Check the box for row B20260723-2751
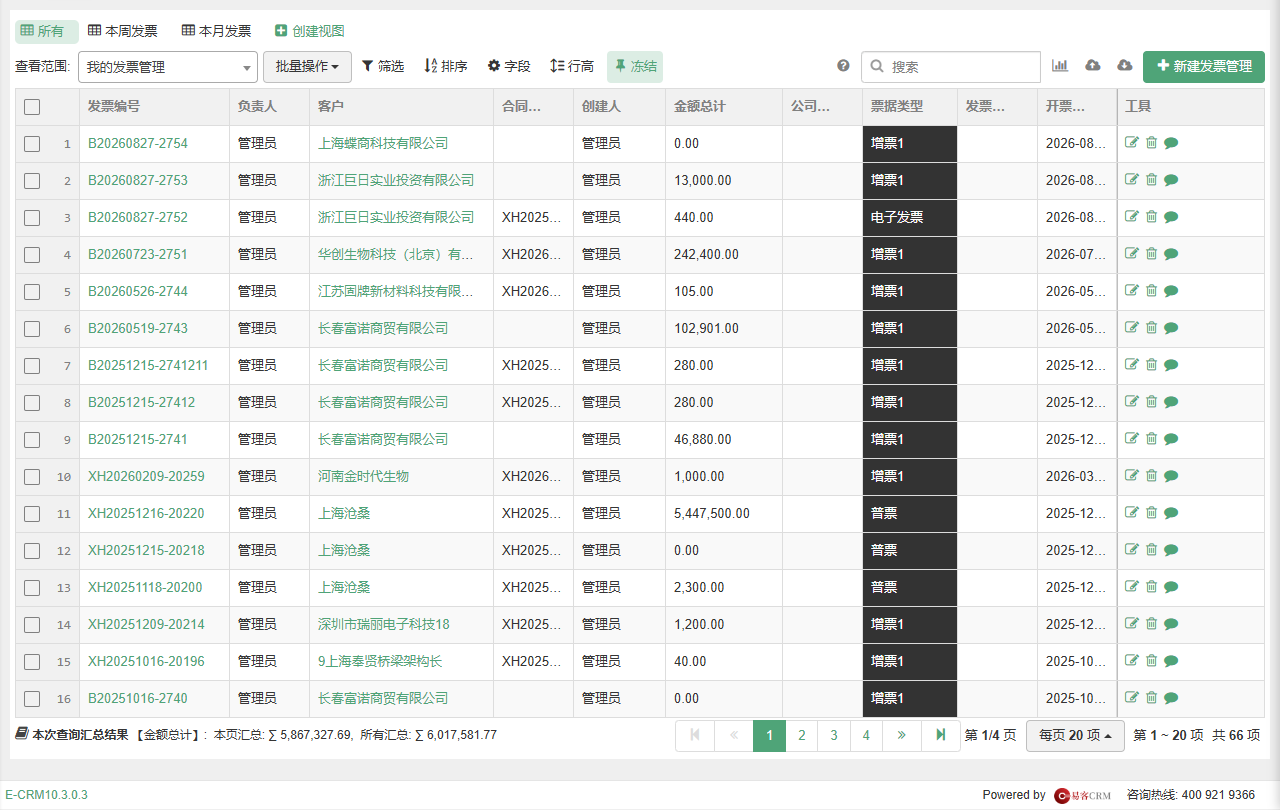Screen dimensions: 1280x810 click(x=32, y=255)
